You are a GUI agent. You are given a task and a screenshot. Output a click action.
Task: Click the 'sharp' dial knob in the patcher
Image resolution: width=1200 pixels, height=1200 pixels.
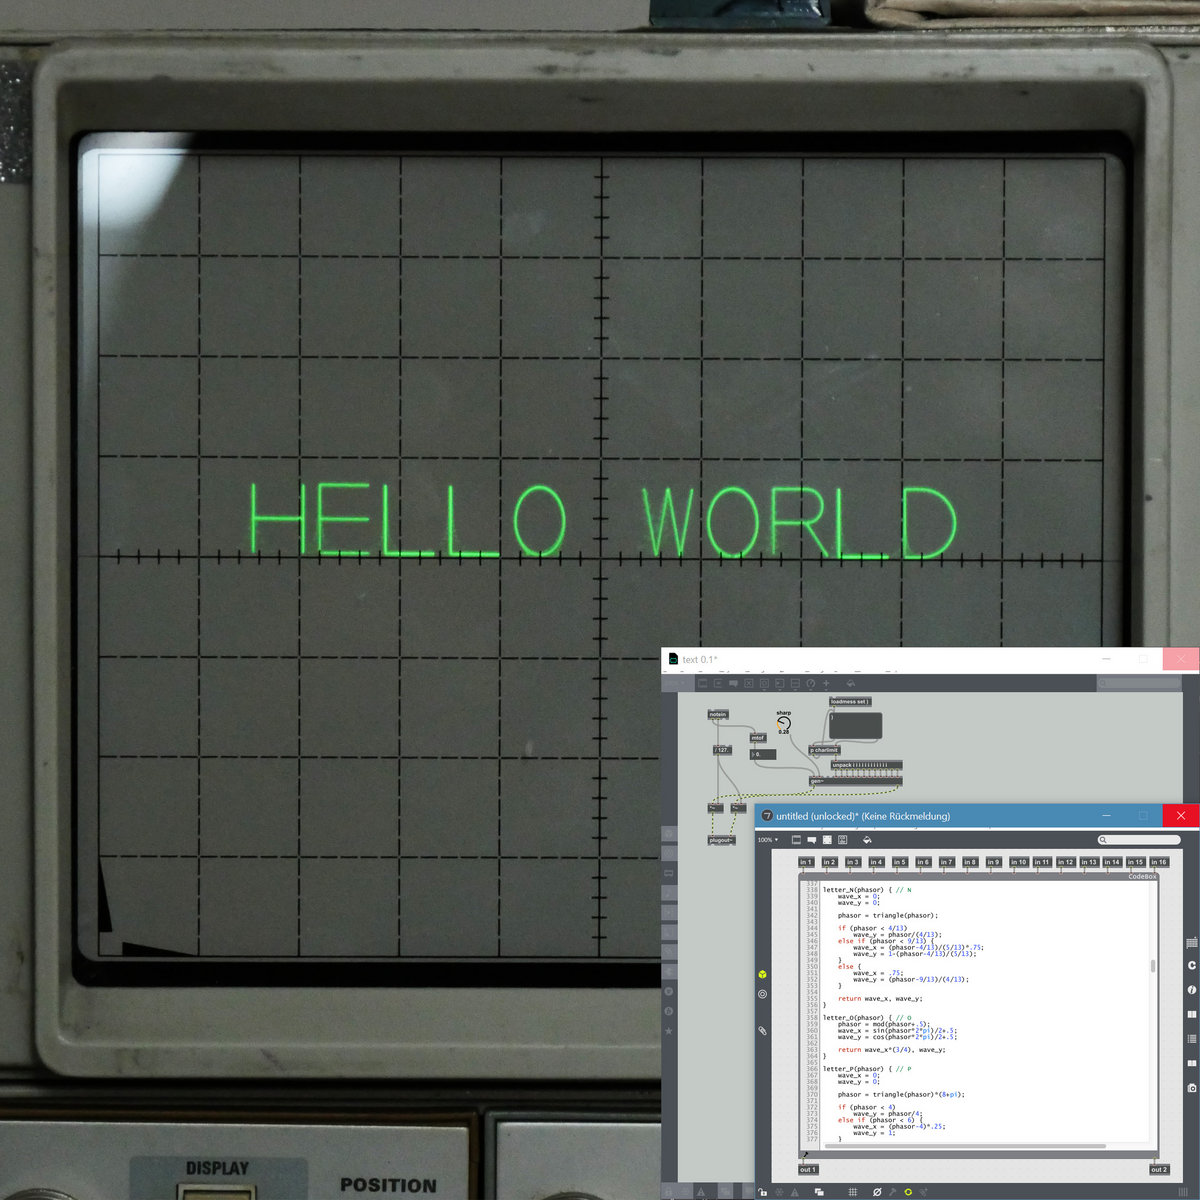coord(784,722)
